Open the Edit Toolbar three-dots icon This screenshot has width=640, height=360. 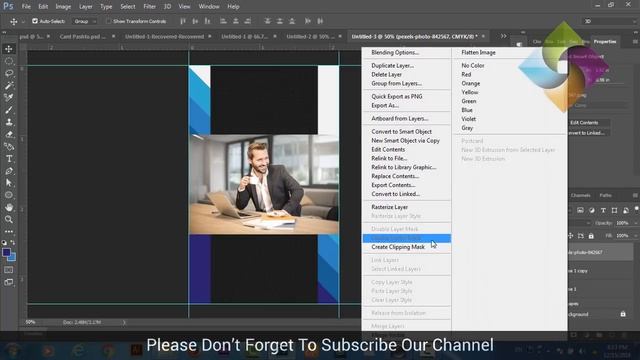click(x=9, y=231)
